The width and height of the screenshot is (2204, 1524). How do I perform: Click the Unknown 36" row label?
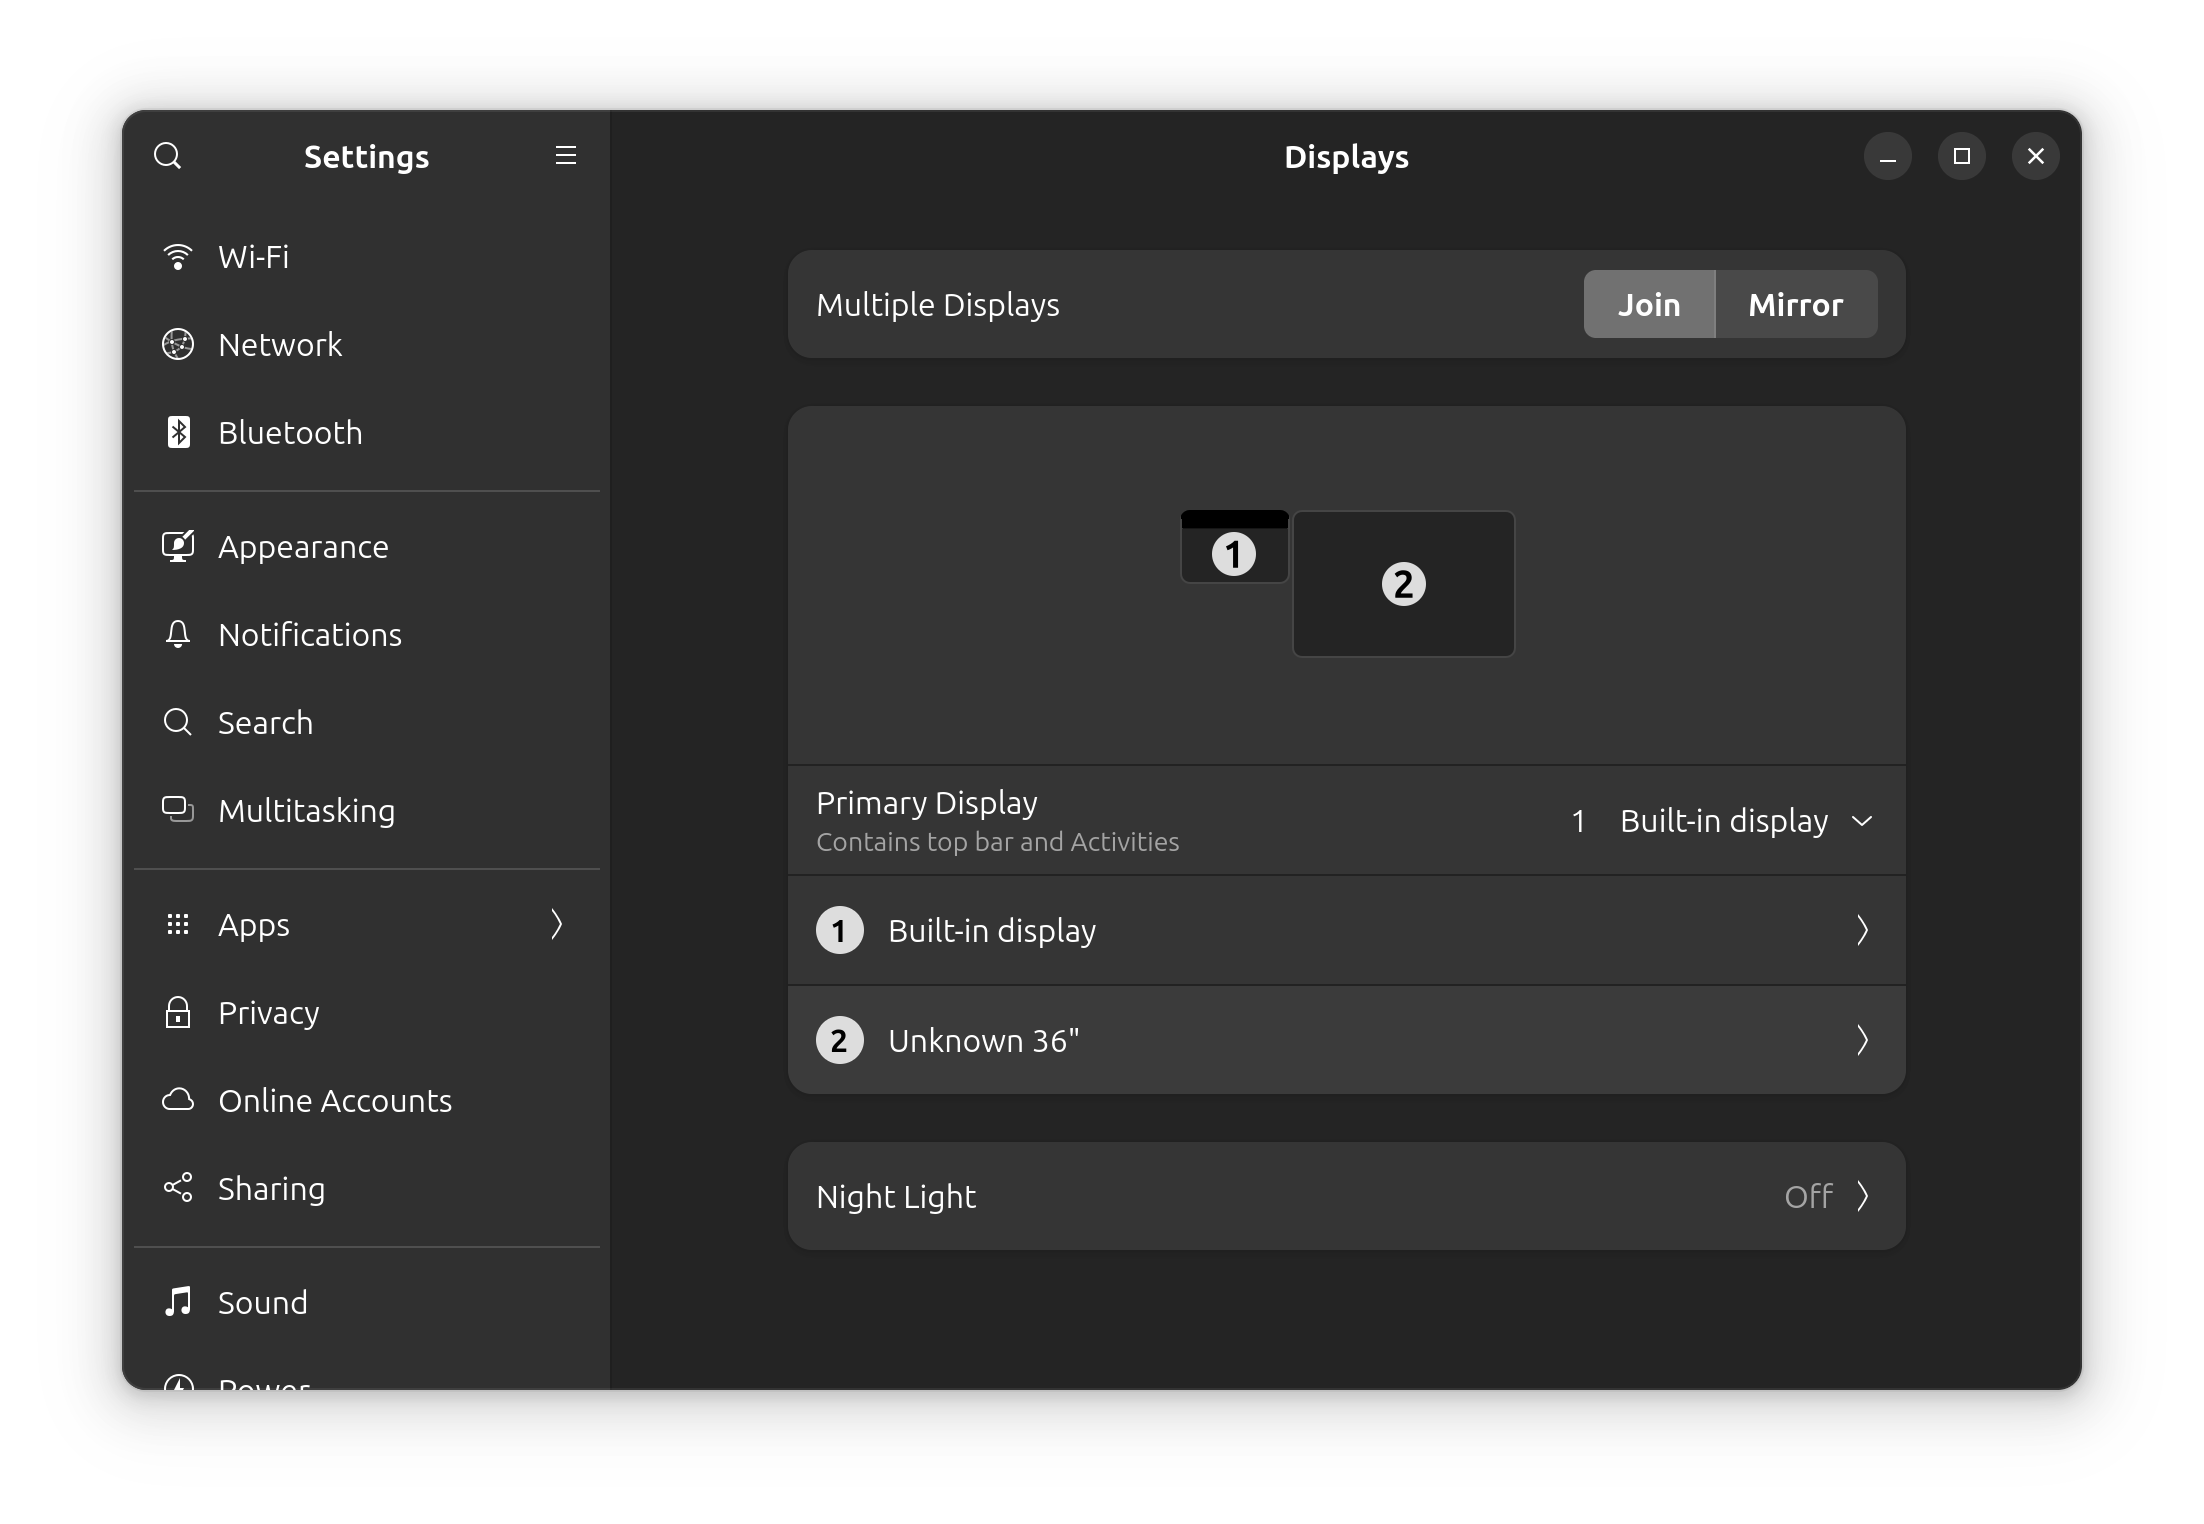click(x=983, y=1040)
